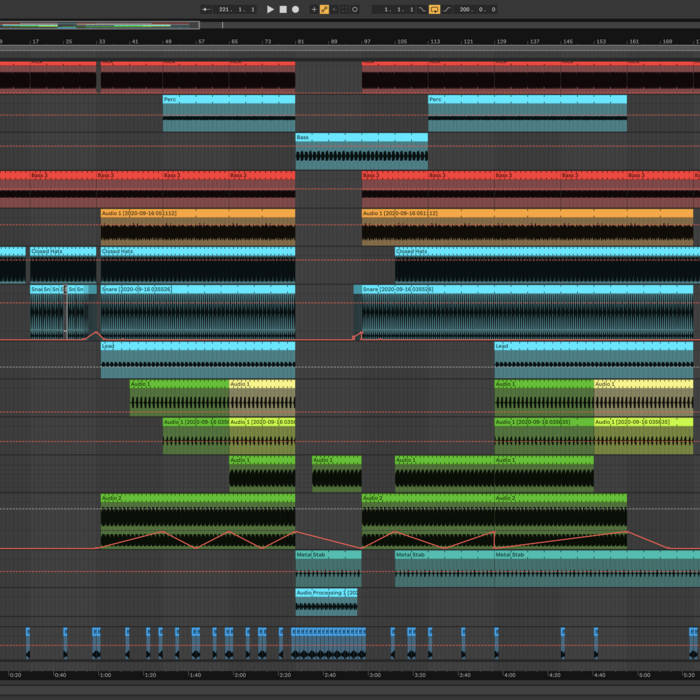Select the Audio Processing clip

tap(327, 593)
